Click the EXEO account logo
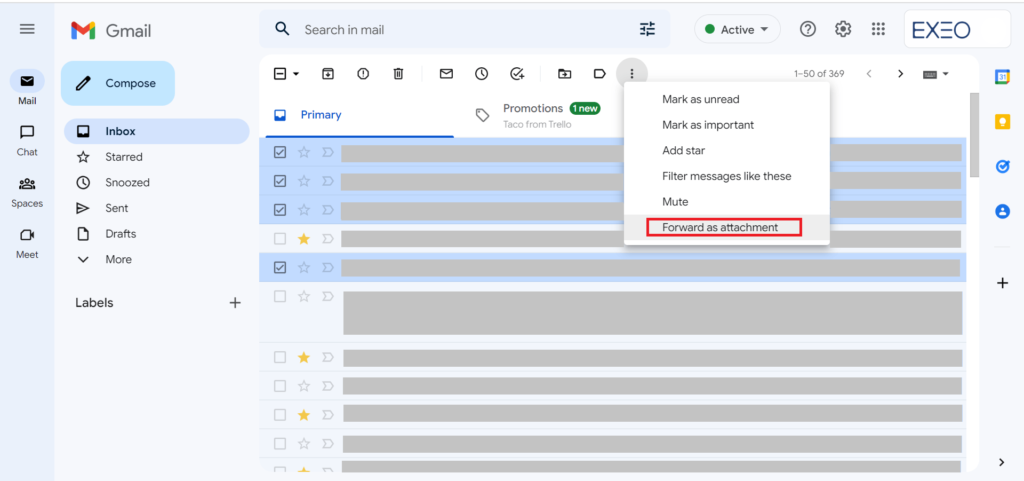 click(957, 29)
